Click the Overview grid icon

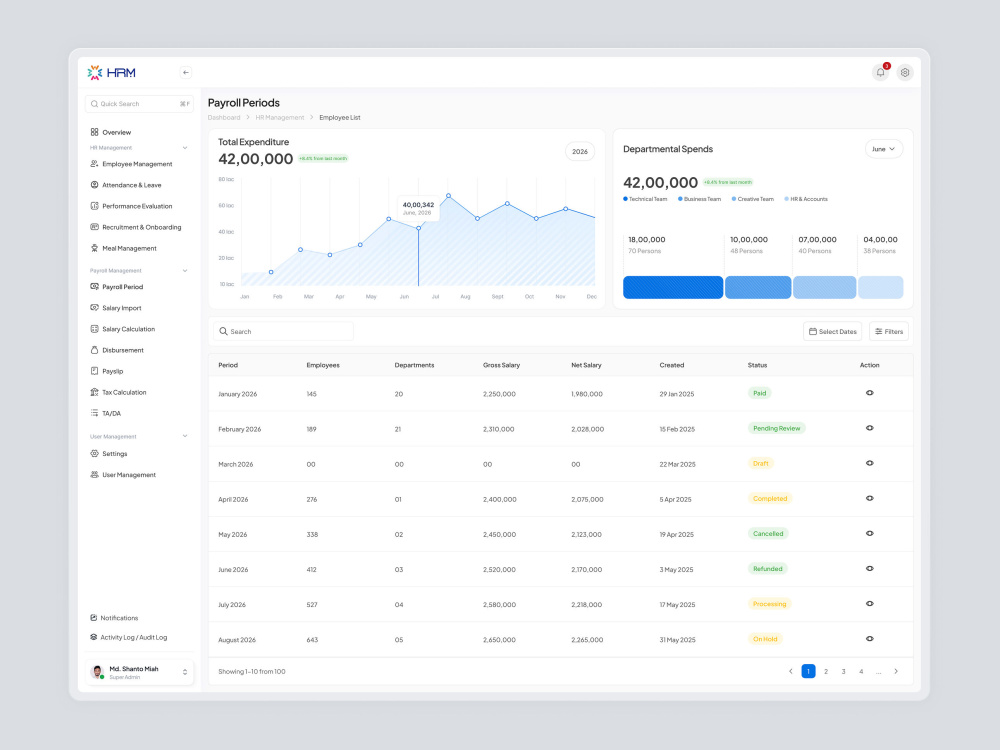(94, 132)
